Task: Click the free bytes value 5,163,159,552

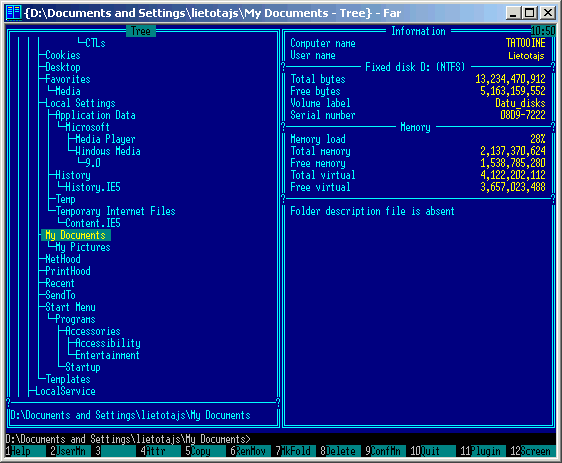Action: [x=513, y=91]
